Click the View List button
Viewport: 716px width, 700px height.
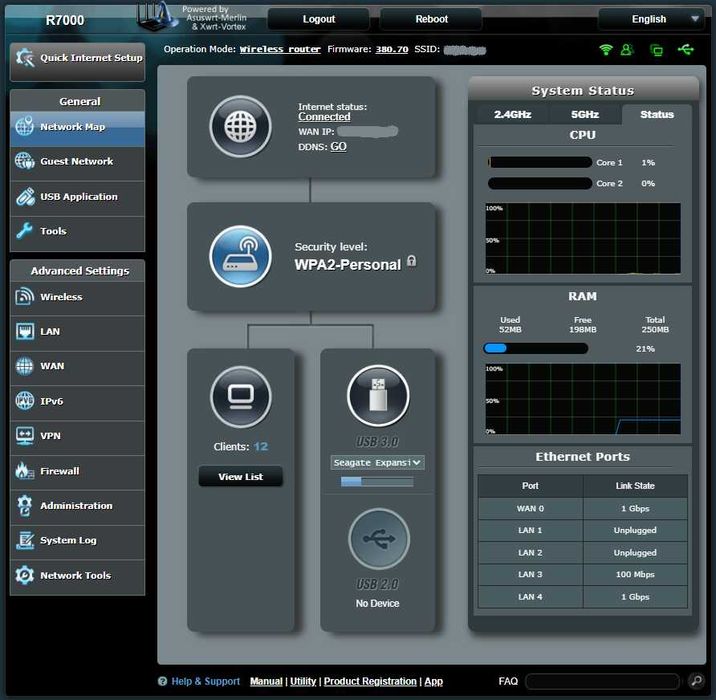[x=240, y=477]
